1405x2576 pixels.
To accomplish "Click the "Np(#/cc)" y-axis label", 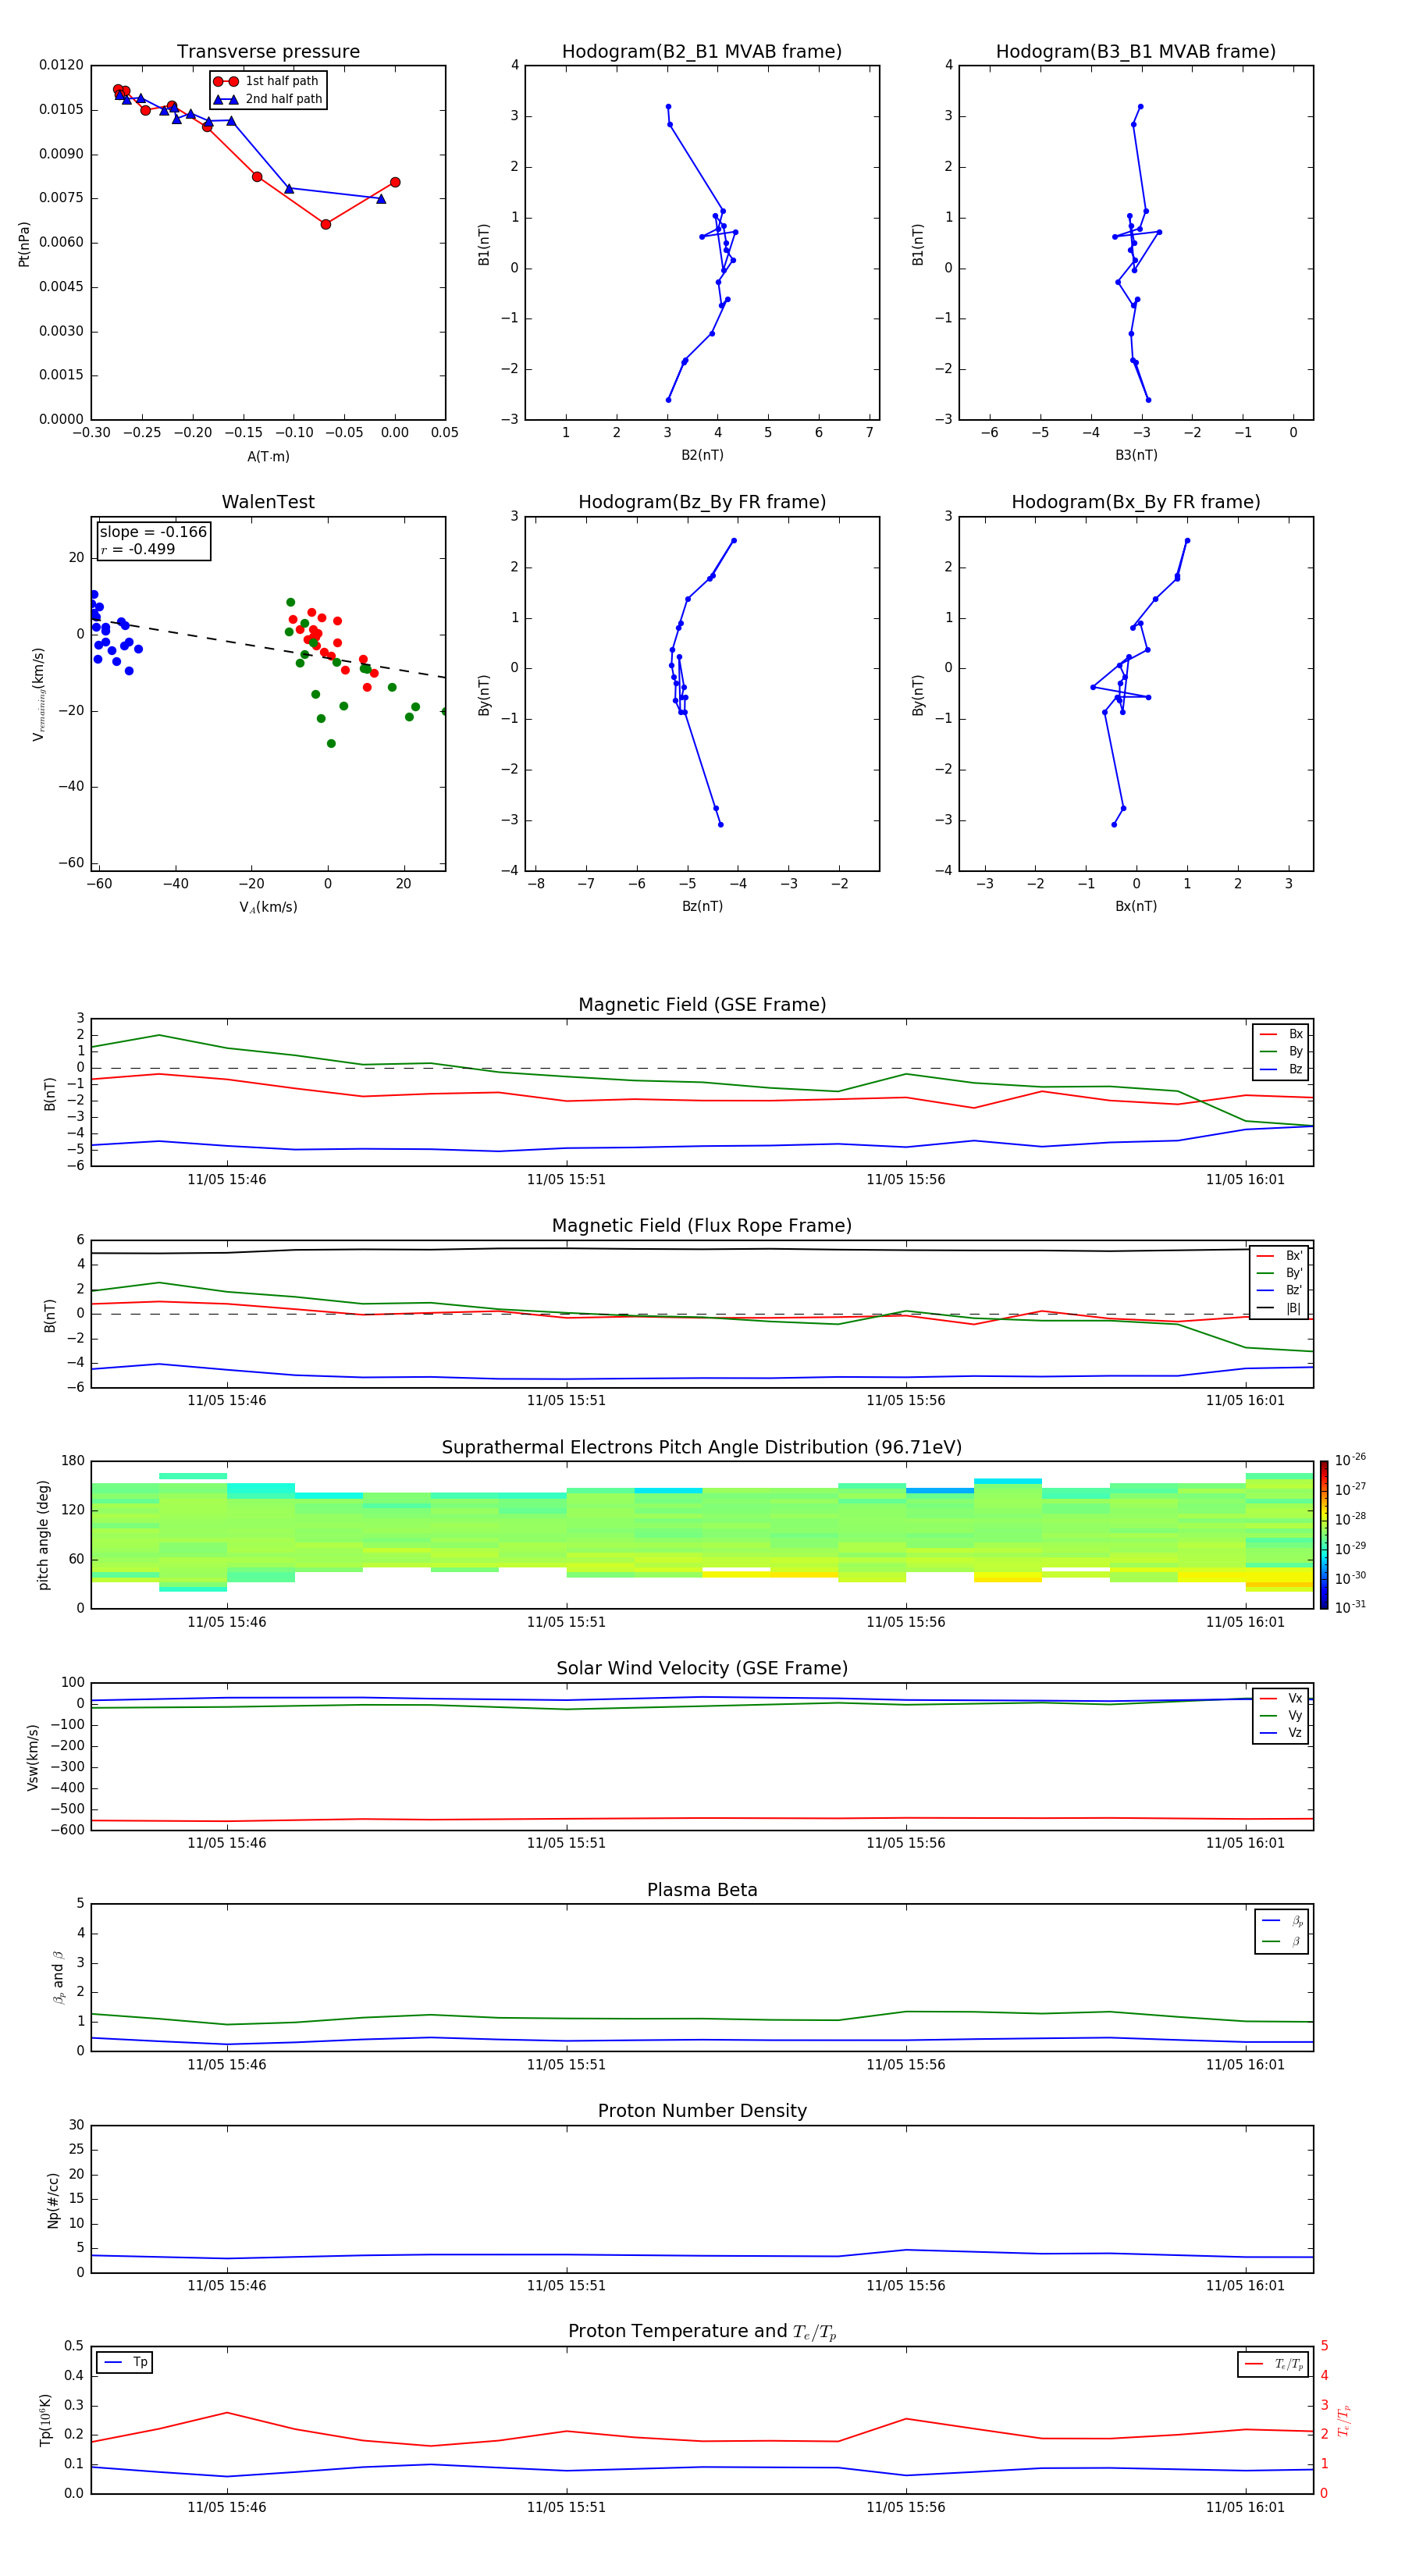I will (x=53, y=2200).
